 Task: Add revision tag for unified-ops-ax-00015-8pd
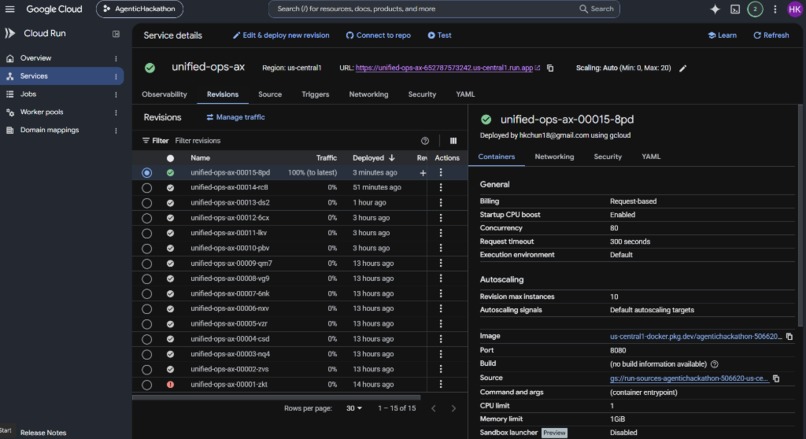click(x=423, y=173)
